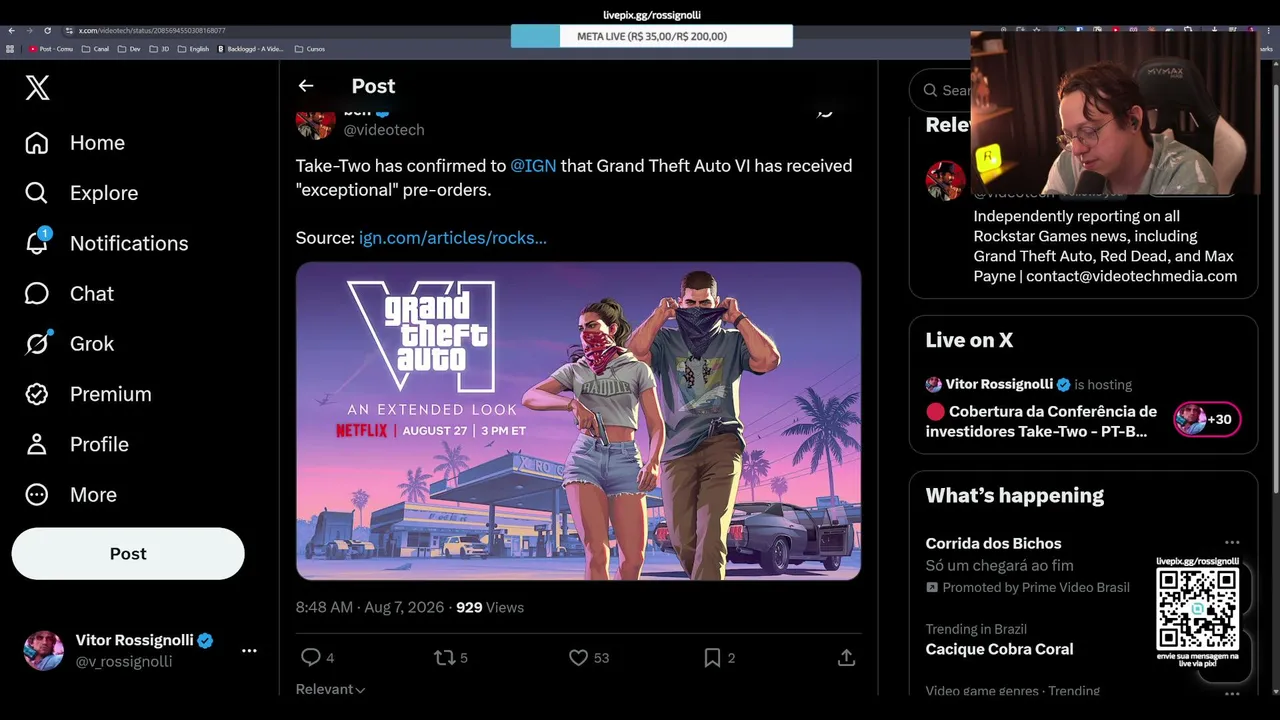Click the browser back arrow
Screen dimensions: 1280x720
pyautogui.click(x=11, y=31)
